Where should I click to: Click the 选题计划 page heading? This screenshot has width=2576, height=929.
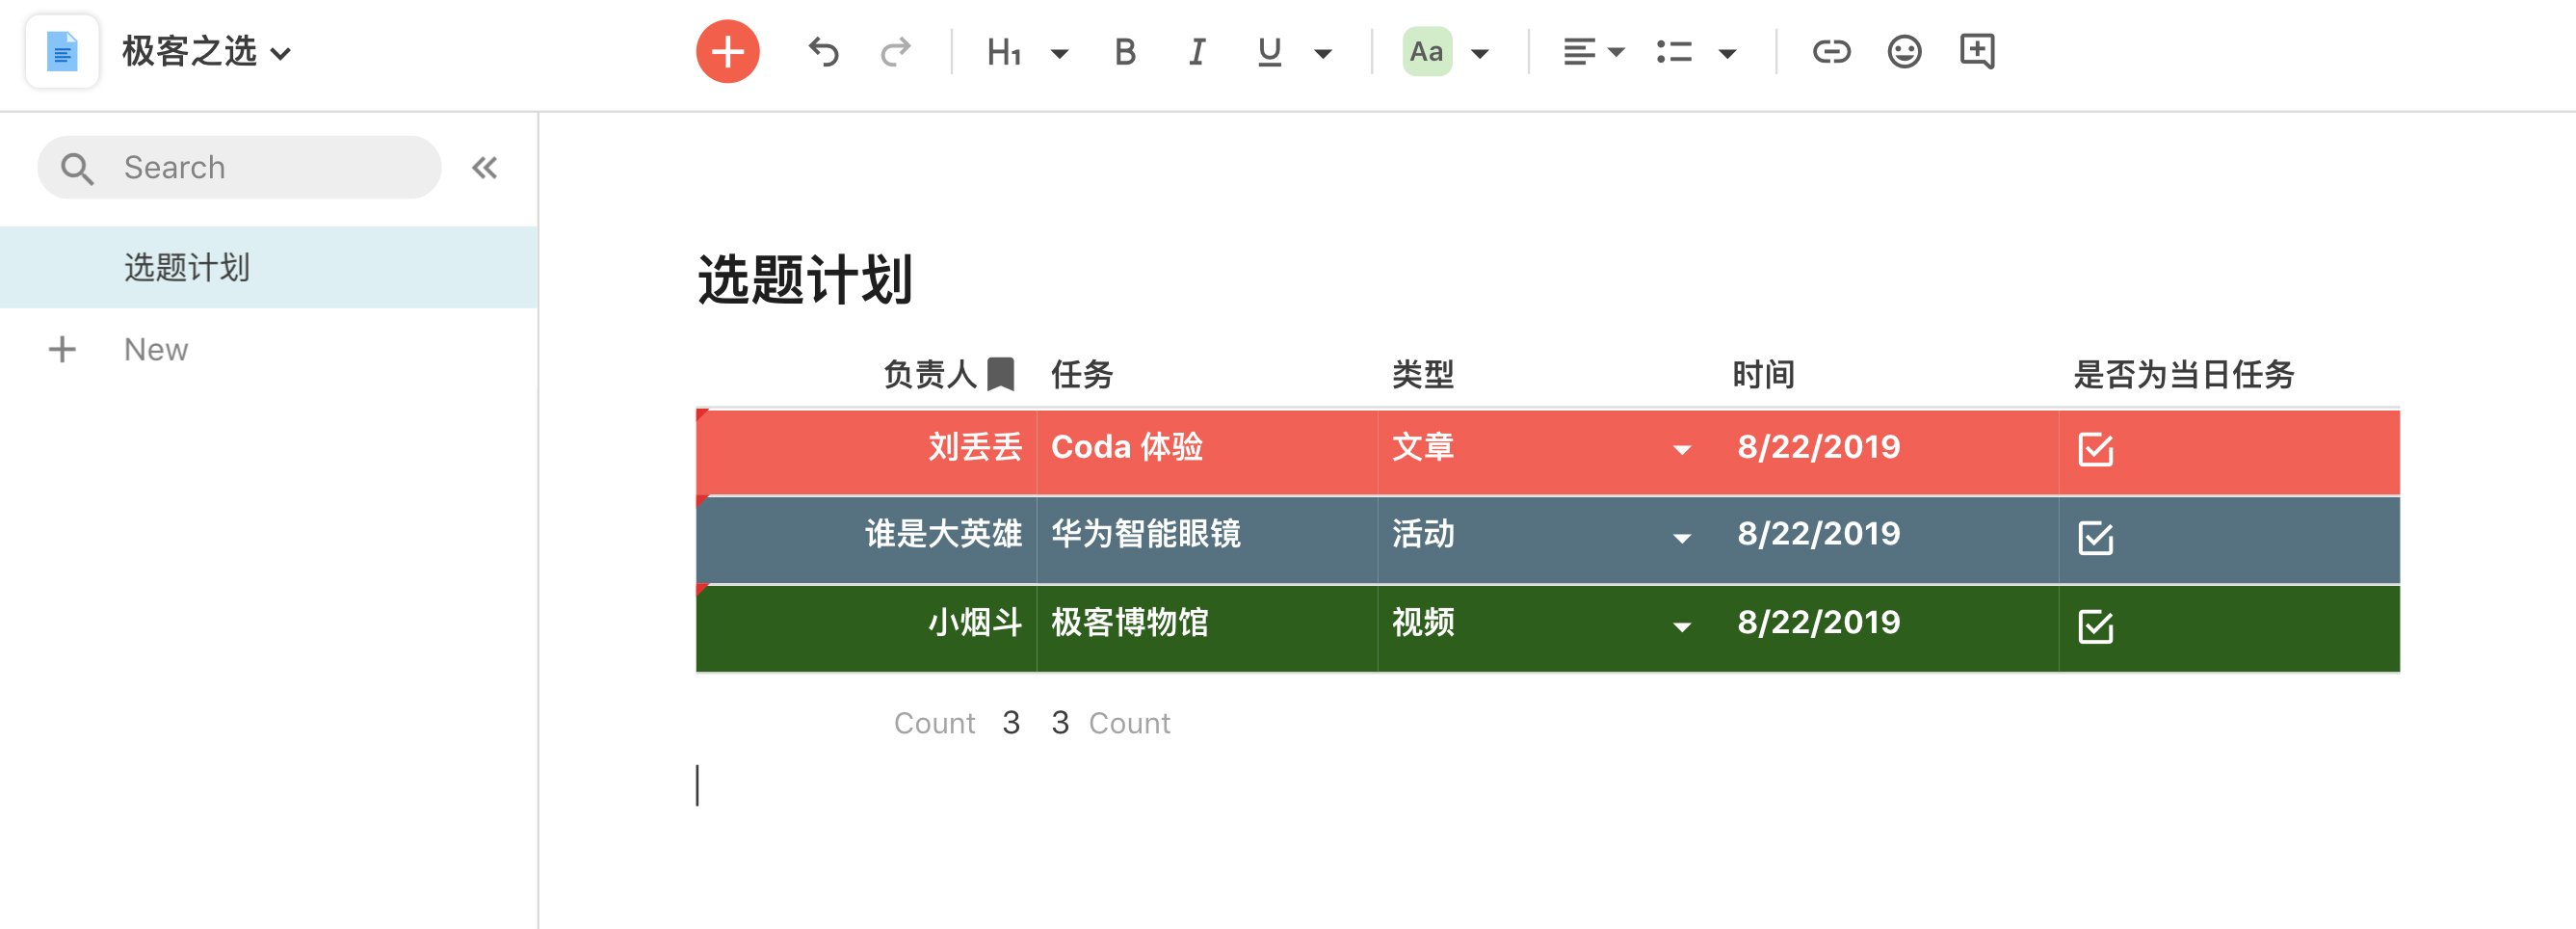[x=805, y=279]
